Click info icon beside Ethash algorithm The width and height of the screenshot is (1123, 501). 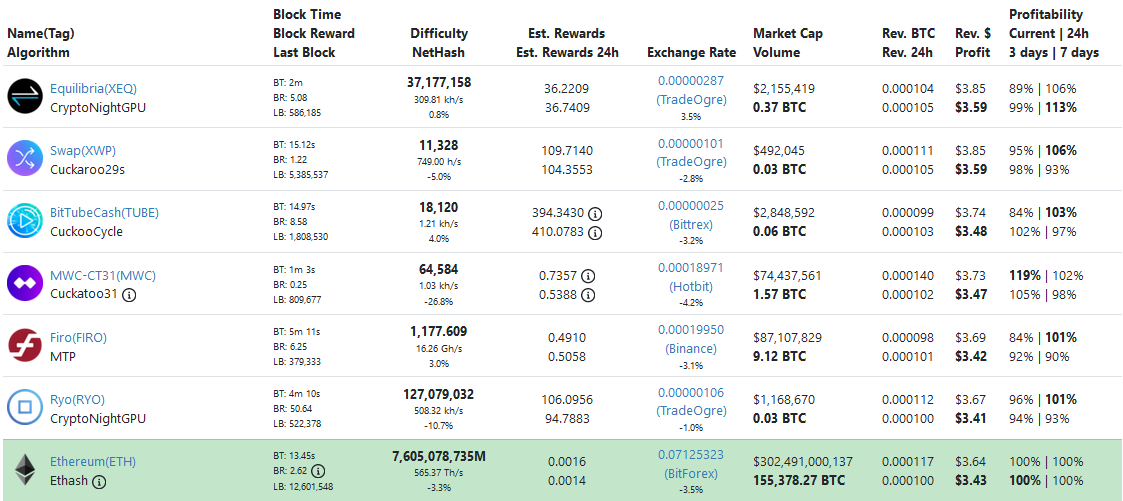99,481
